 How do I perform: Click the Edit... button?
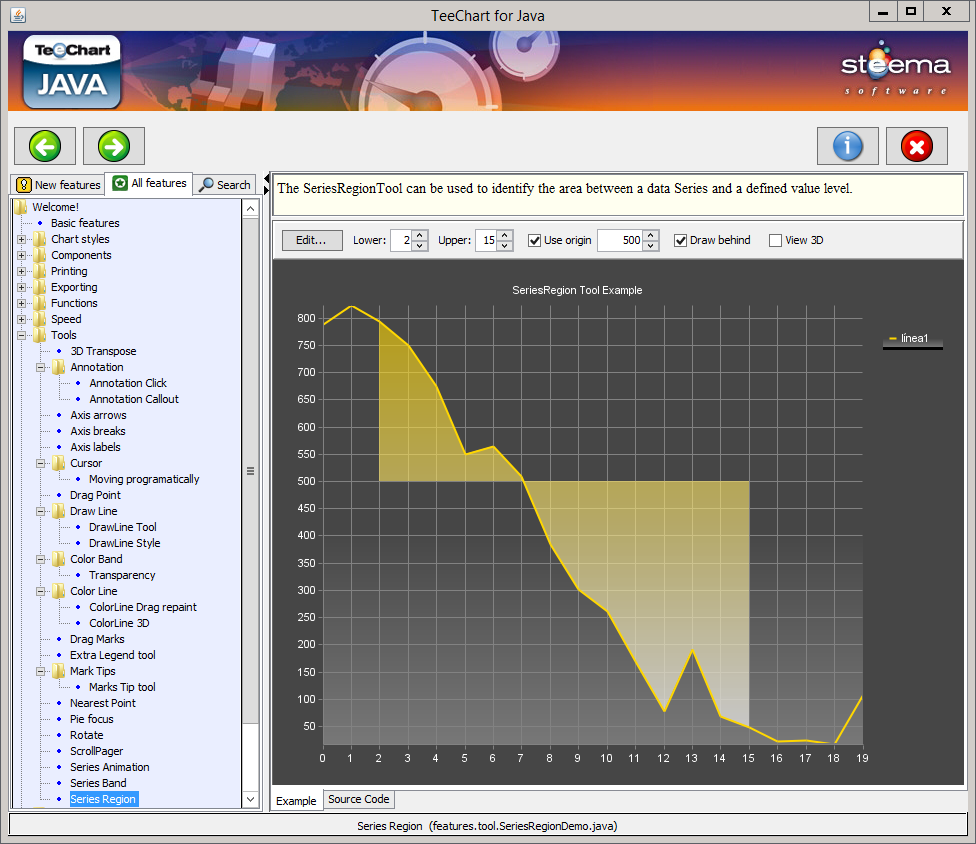312,240
